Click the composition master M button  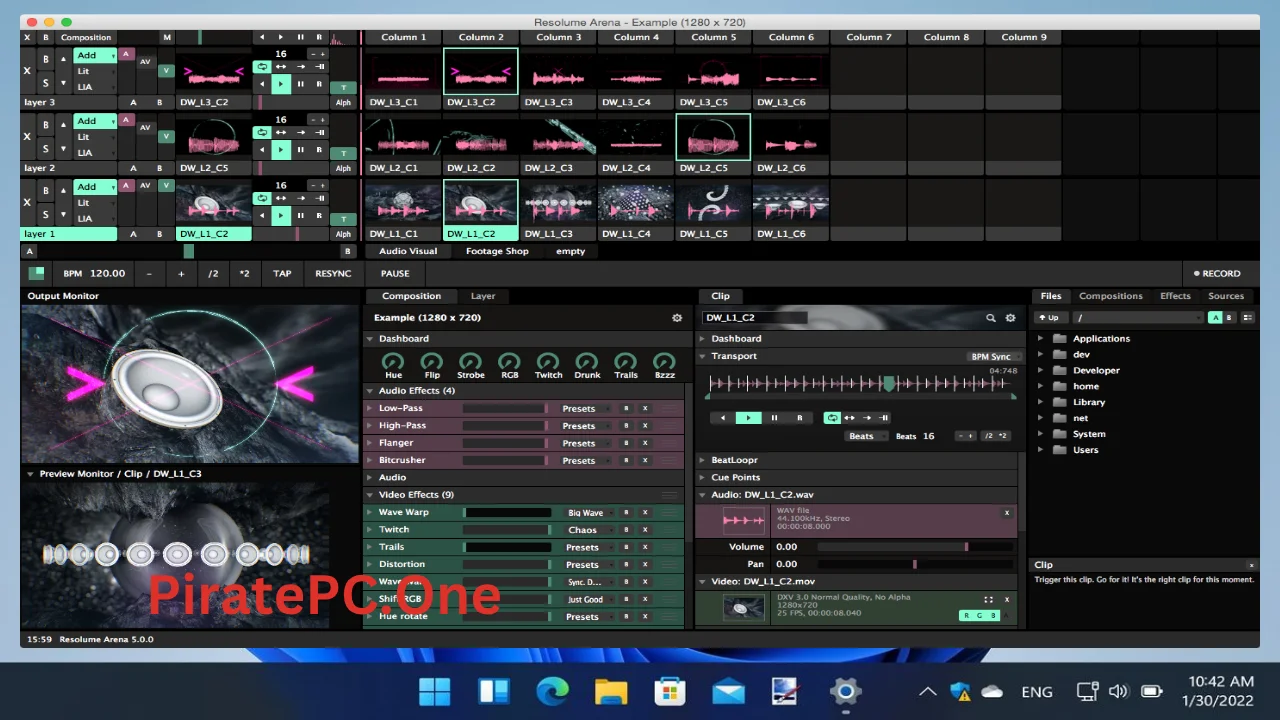tap(167, 37)
